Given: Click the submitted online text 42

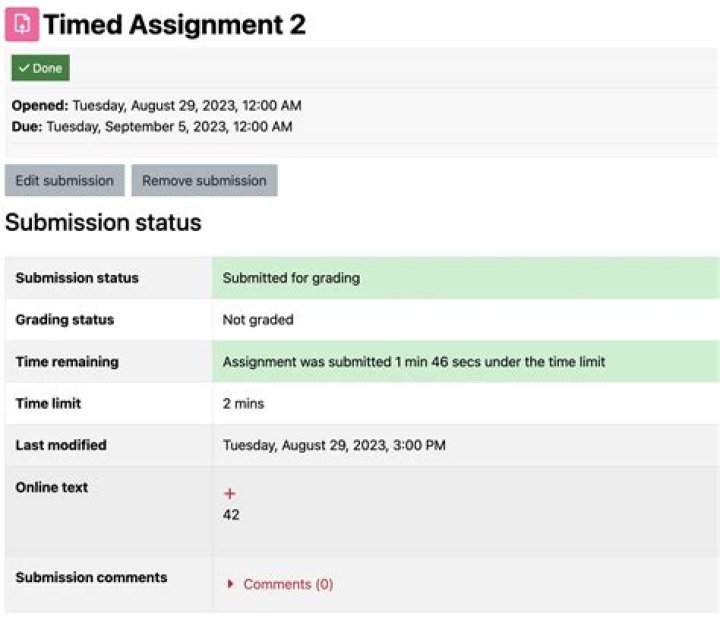Looking at the screenshot, I should coord(231,515).
